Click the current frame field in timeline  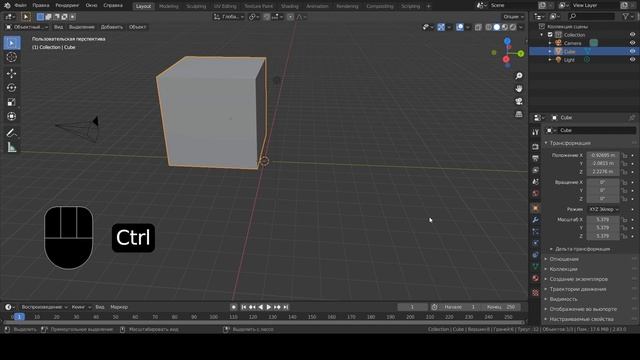pos(412,307)
